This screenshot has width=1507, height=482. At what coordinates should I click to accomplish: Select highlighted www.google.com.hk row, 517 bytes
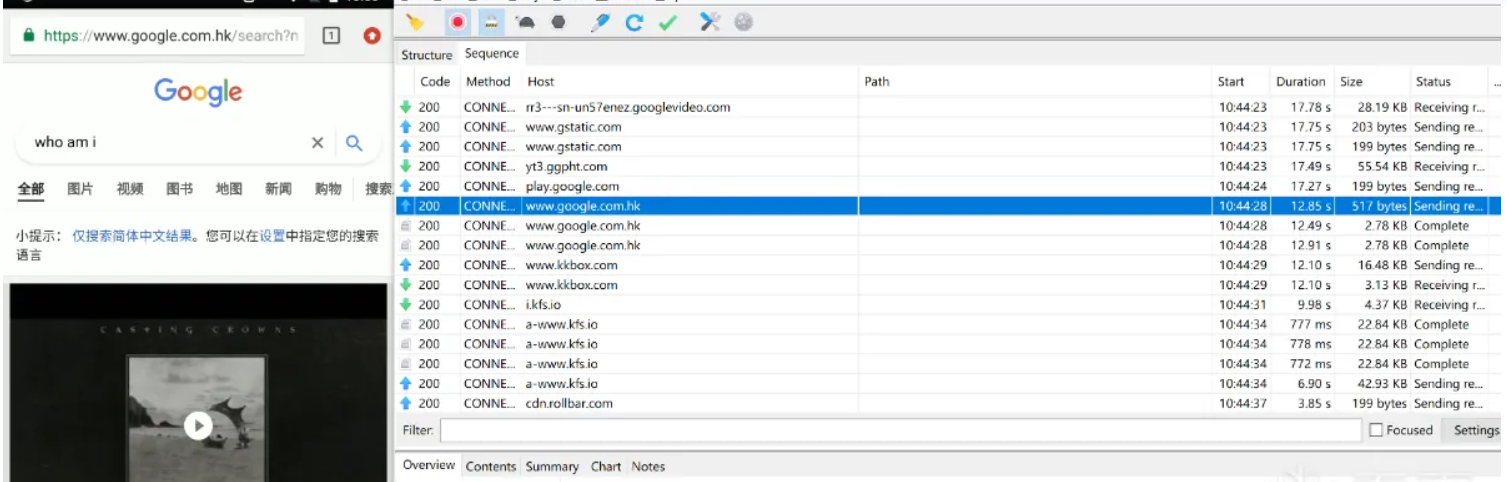pos(949,206)
